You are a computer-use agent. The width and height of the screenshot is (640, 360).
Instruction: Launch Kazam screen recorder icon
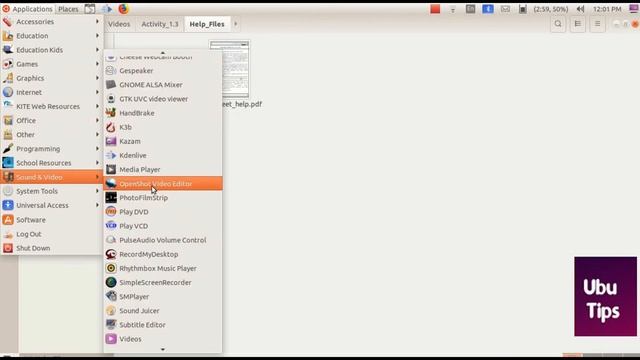111,141
